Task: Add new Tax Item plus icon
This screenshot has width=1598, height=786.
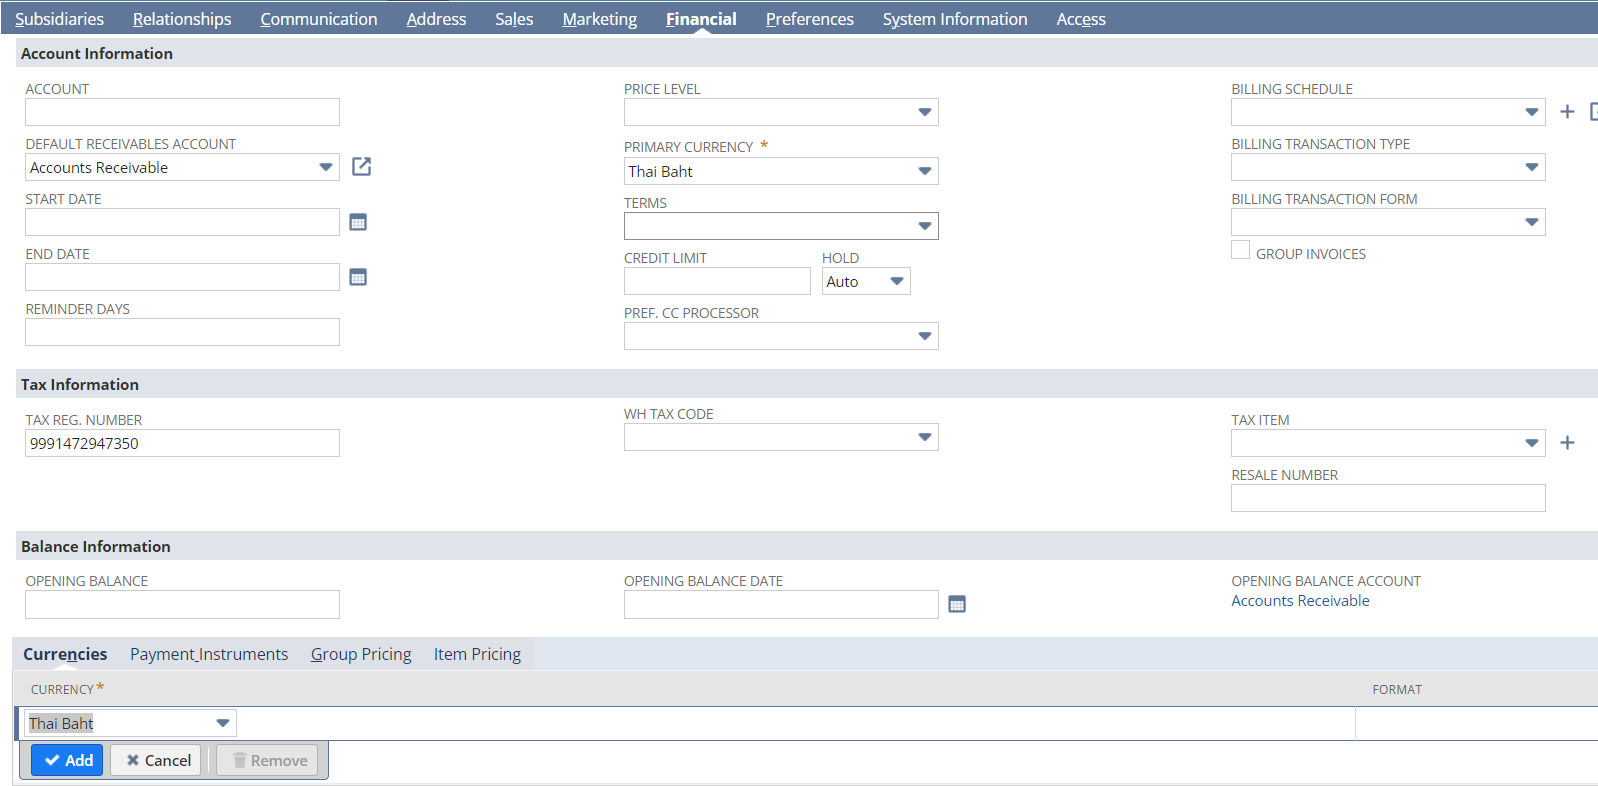Action: (1567, 443)
